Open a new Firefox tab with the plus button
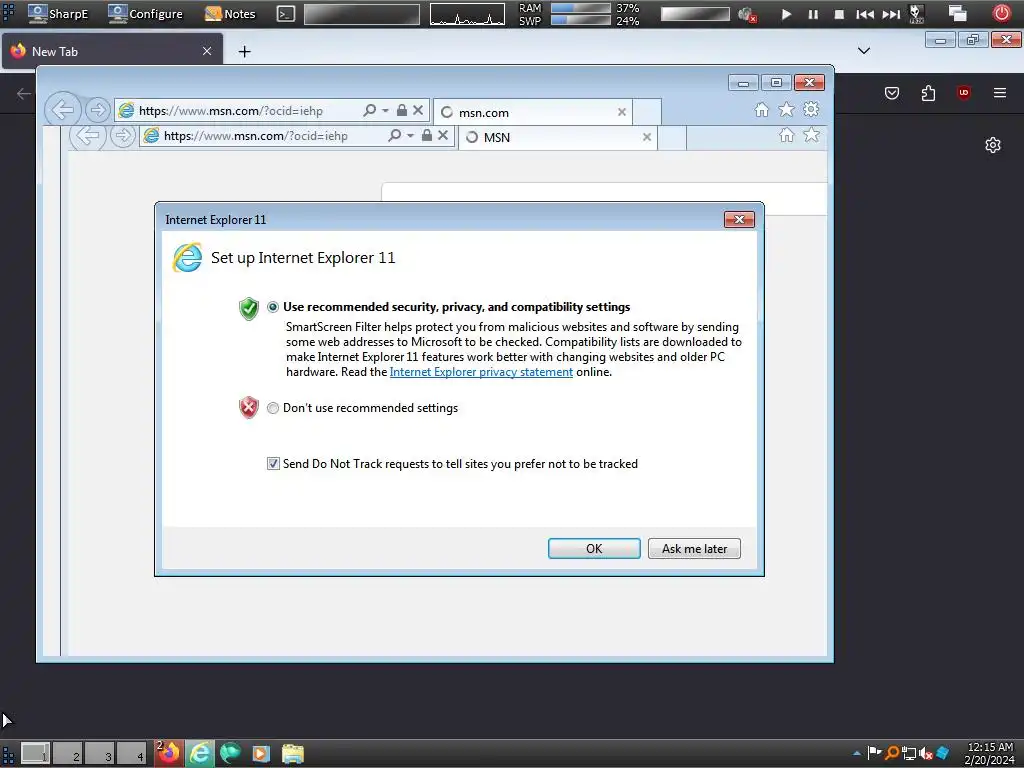The image size is (1024, 768). 244,52
